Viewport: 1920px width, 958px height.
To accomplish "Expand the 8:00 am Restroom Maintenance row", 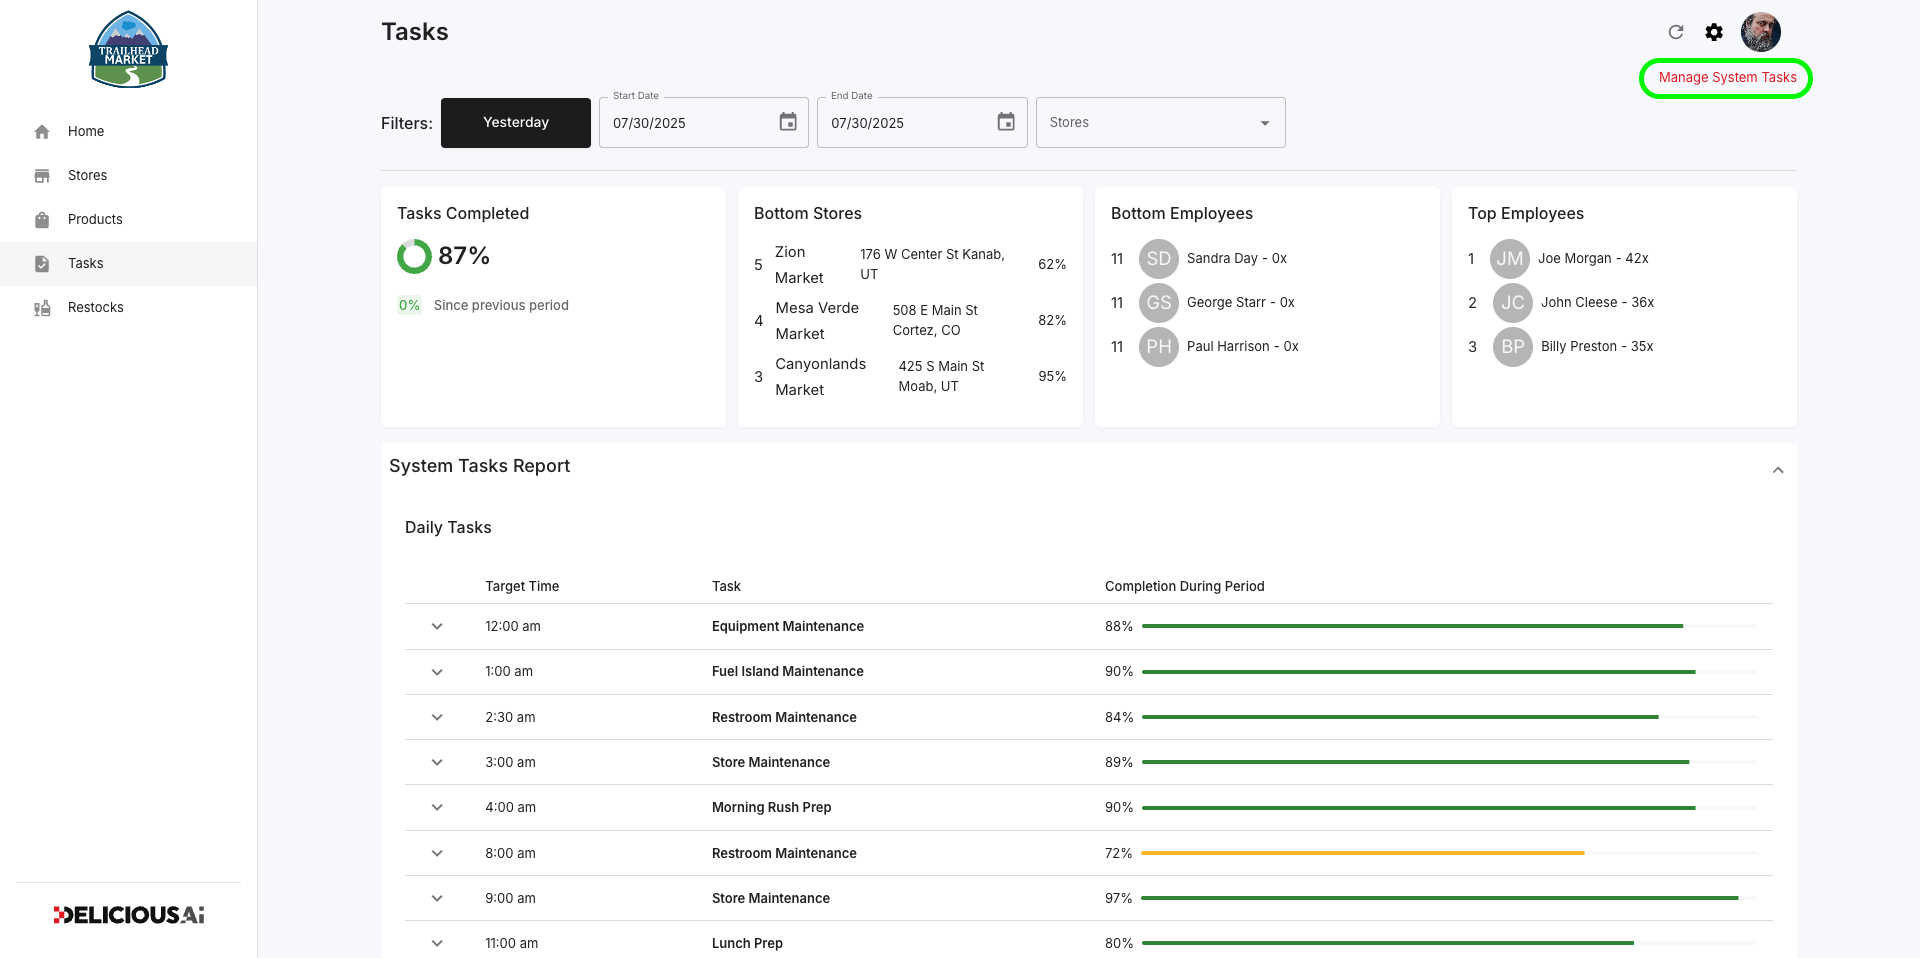I will [437, 853].
